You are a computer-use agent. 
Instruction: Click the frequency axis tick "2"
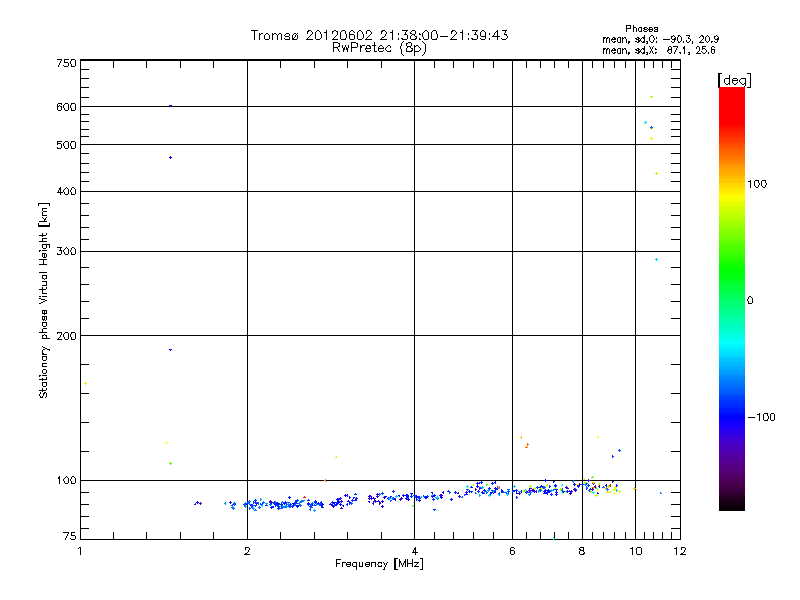pyautogui.click(x=247, y=551)
